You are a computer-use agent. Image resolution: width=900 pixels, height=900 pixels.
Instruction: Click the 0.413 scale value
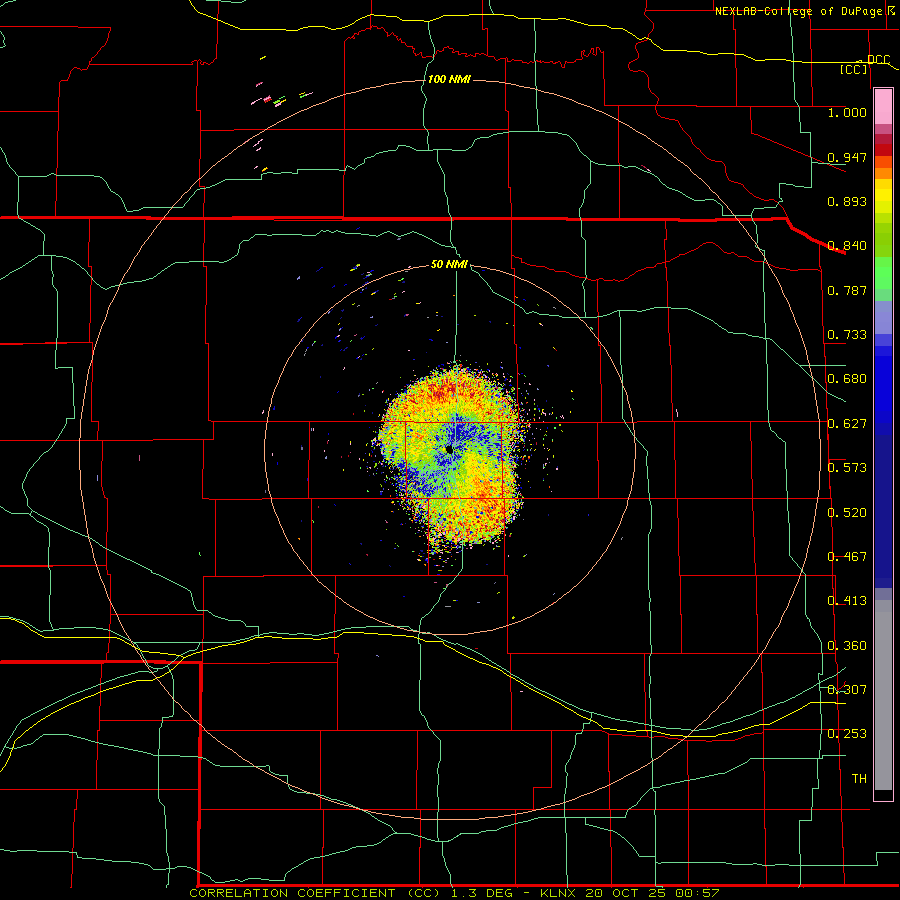click(847, 601)
